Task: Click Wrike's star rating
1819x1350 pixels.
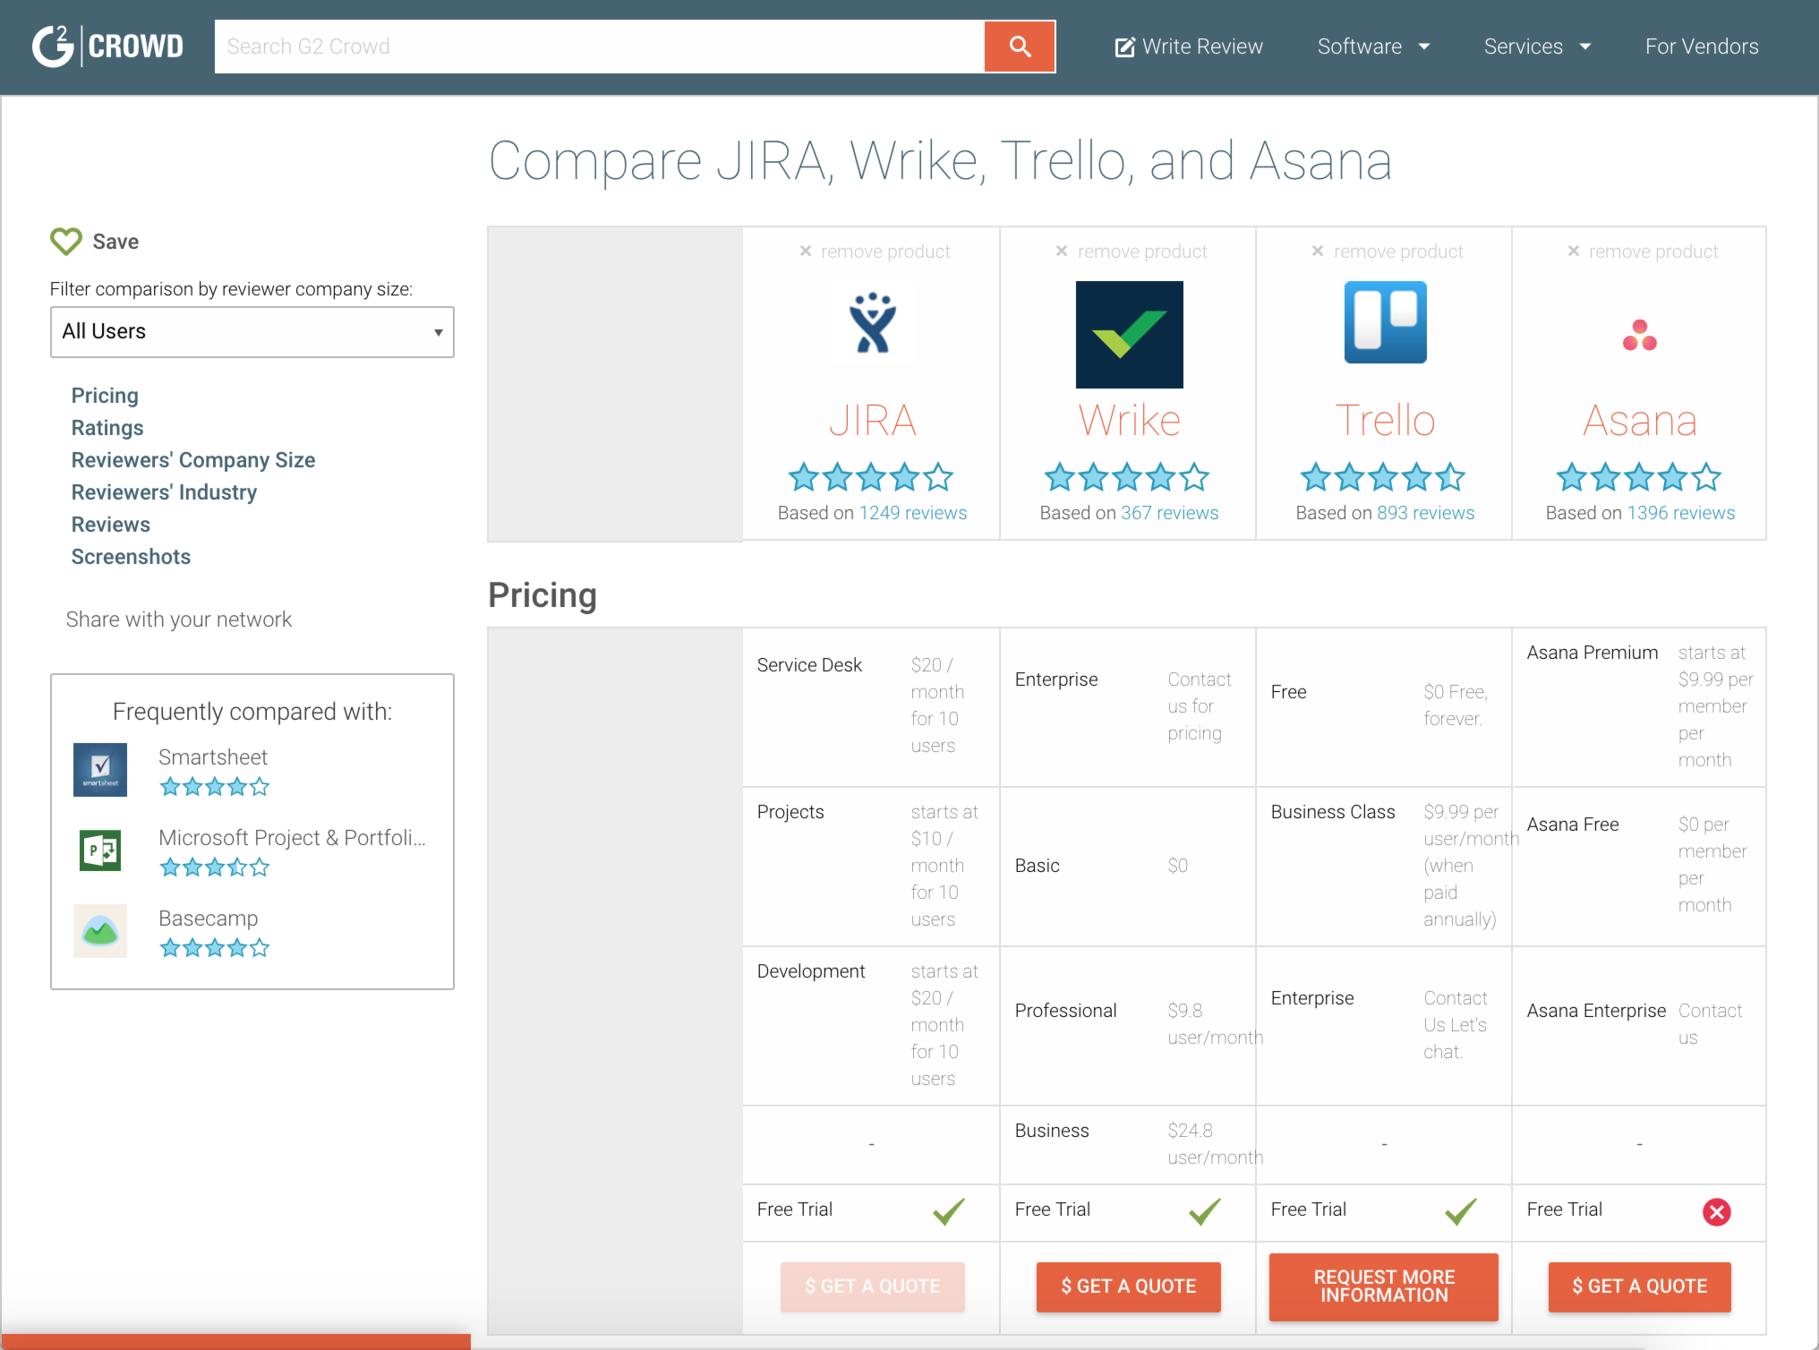Action: [x=1127, y=477]
